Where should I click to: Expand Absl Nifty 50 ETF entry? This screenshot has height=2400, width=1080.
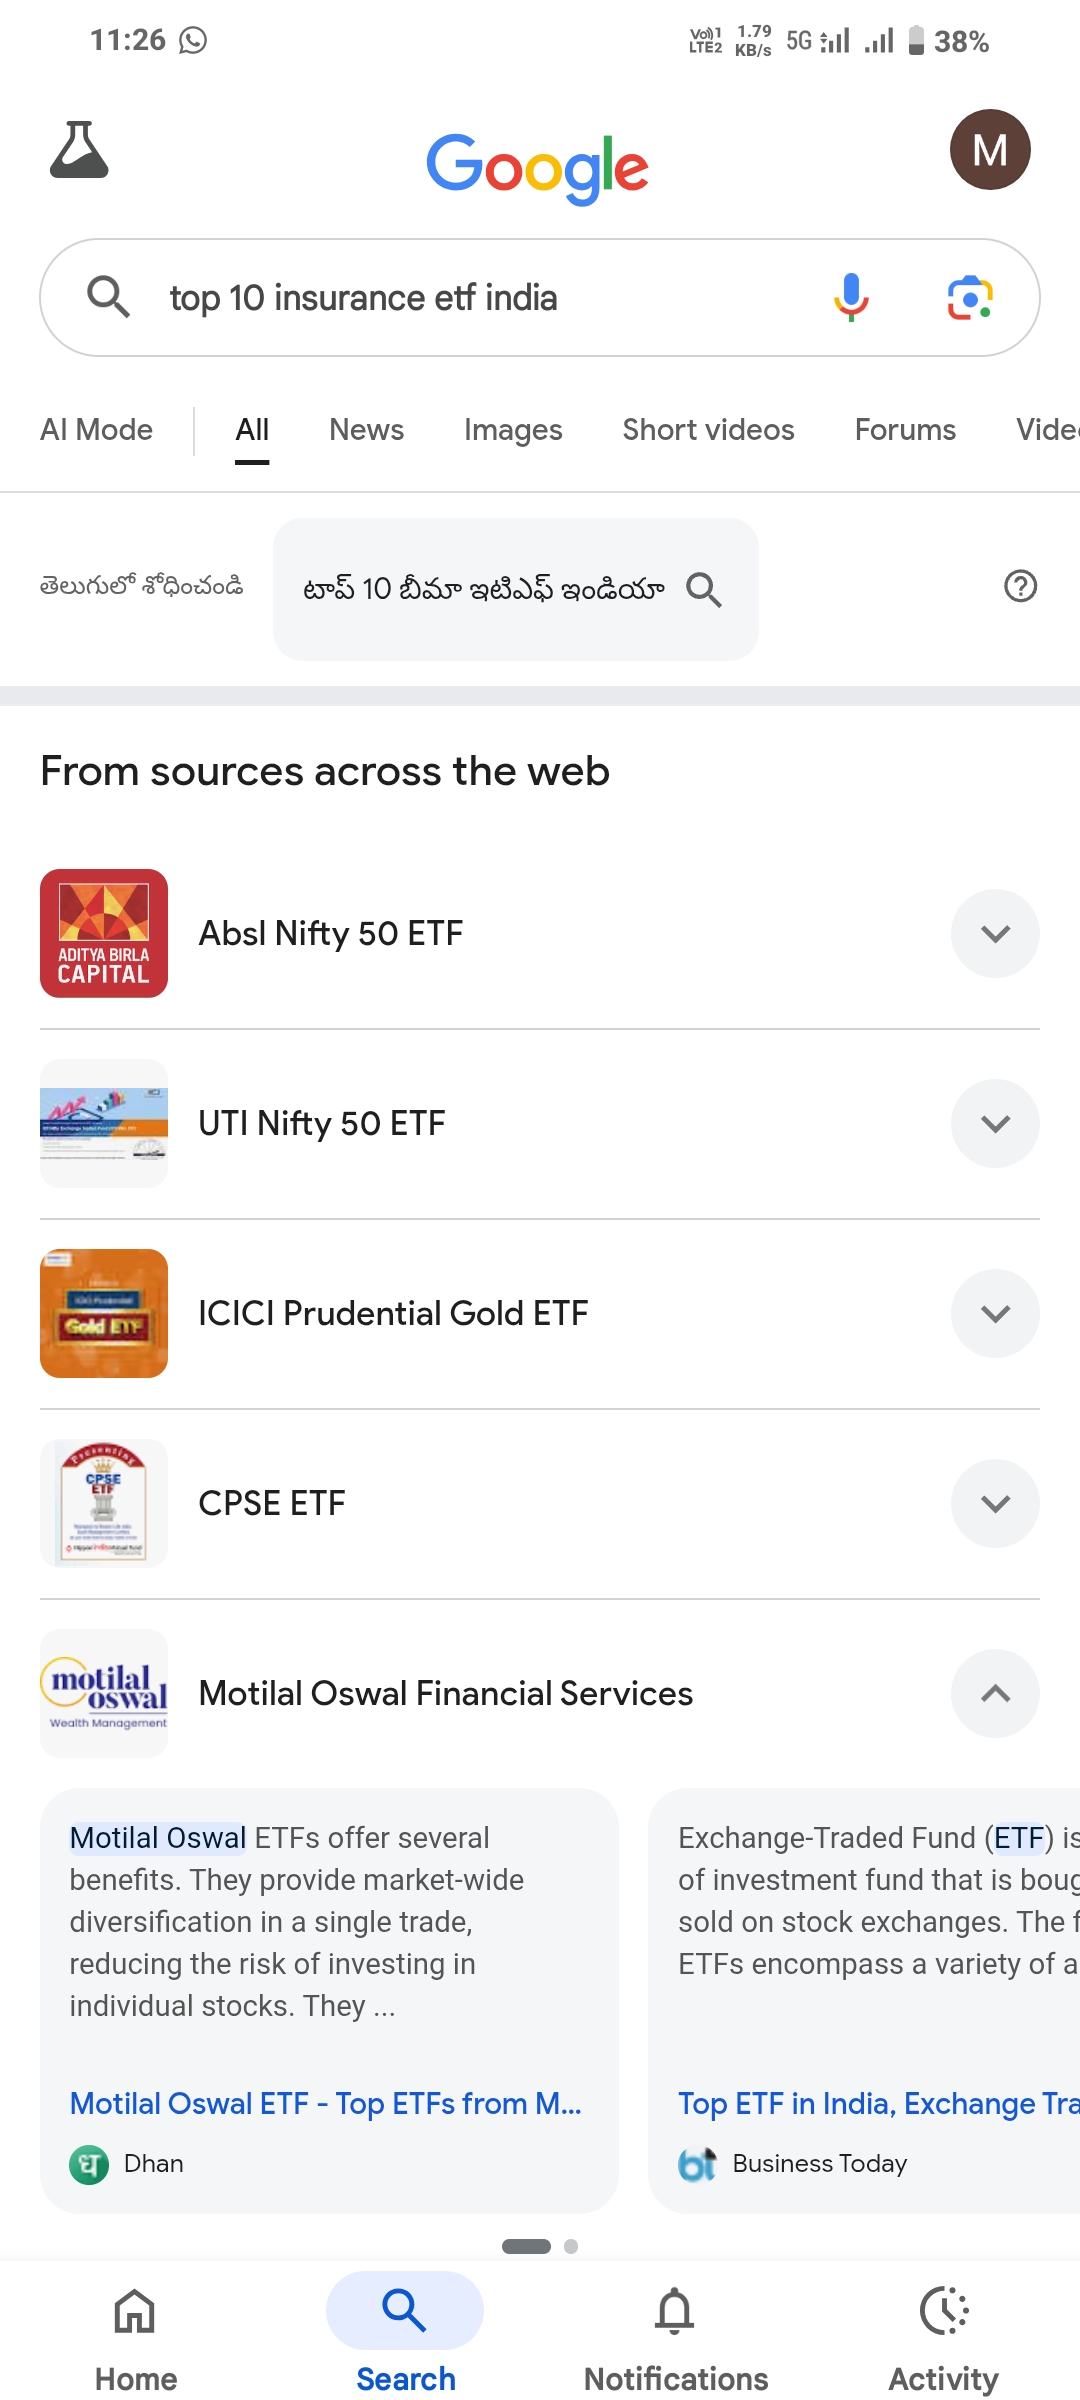click(x=995, y=933)
